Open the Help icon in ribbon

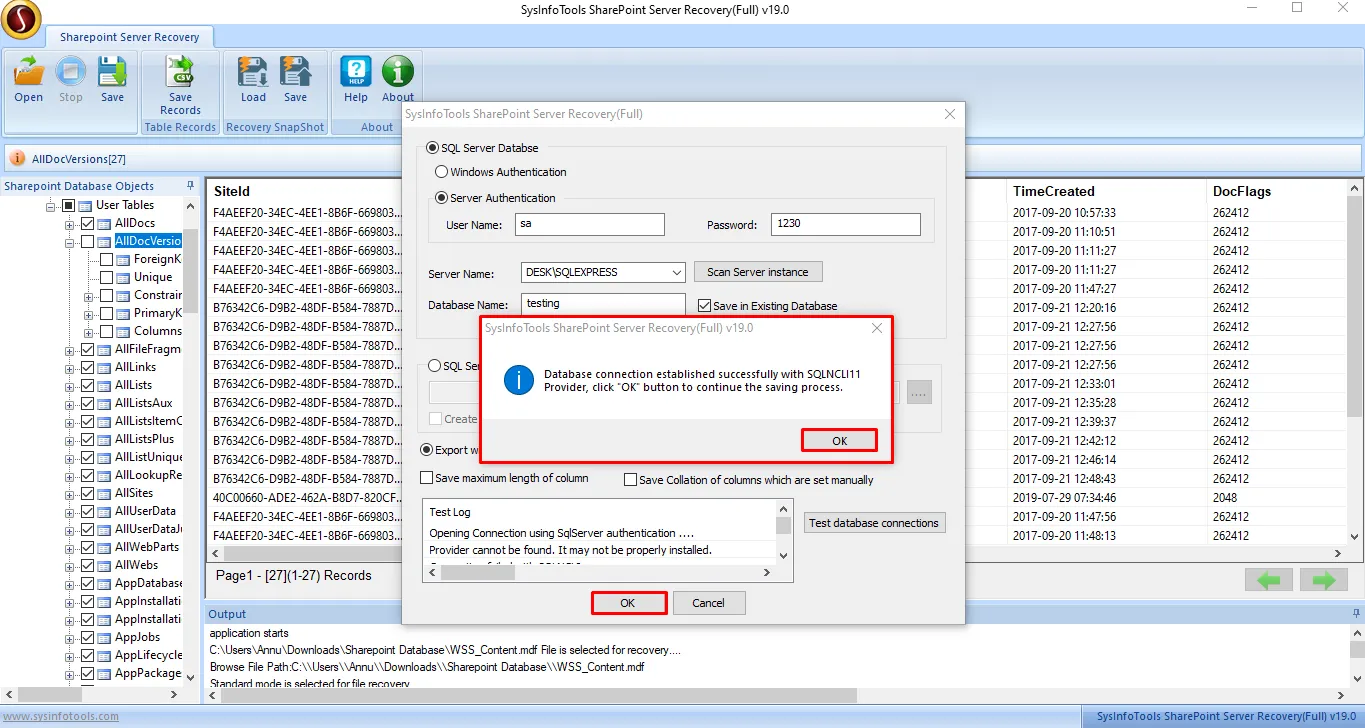click(x=356, y=72)
